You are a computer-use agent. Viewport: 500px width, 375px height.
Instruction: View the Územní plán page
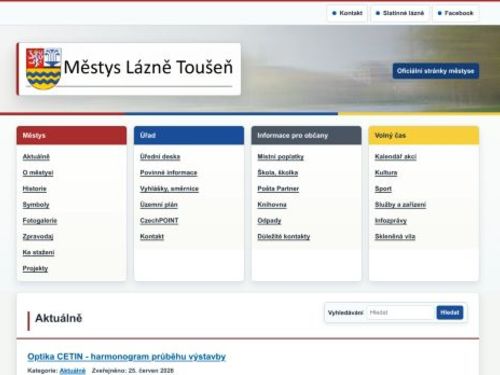point(159,205)
